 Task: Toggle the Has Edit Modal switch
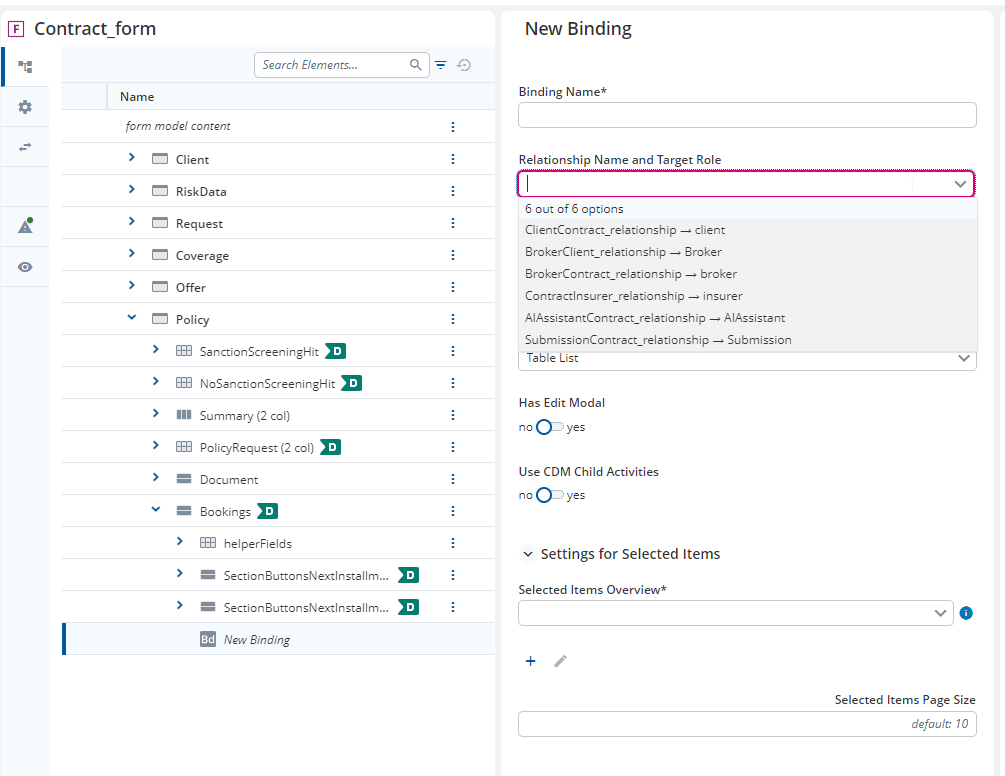coord(550,427)
